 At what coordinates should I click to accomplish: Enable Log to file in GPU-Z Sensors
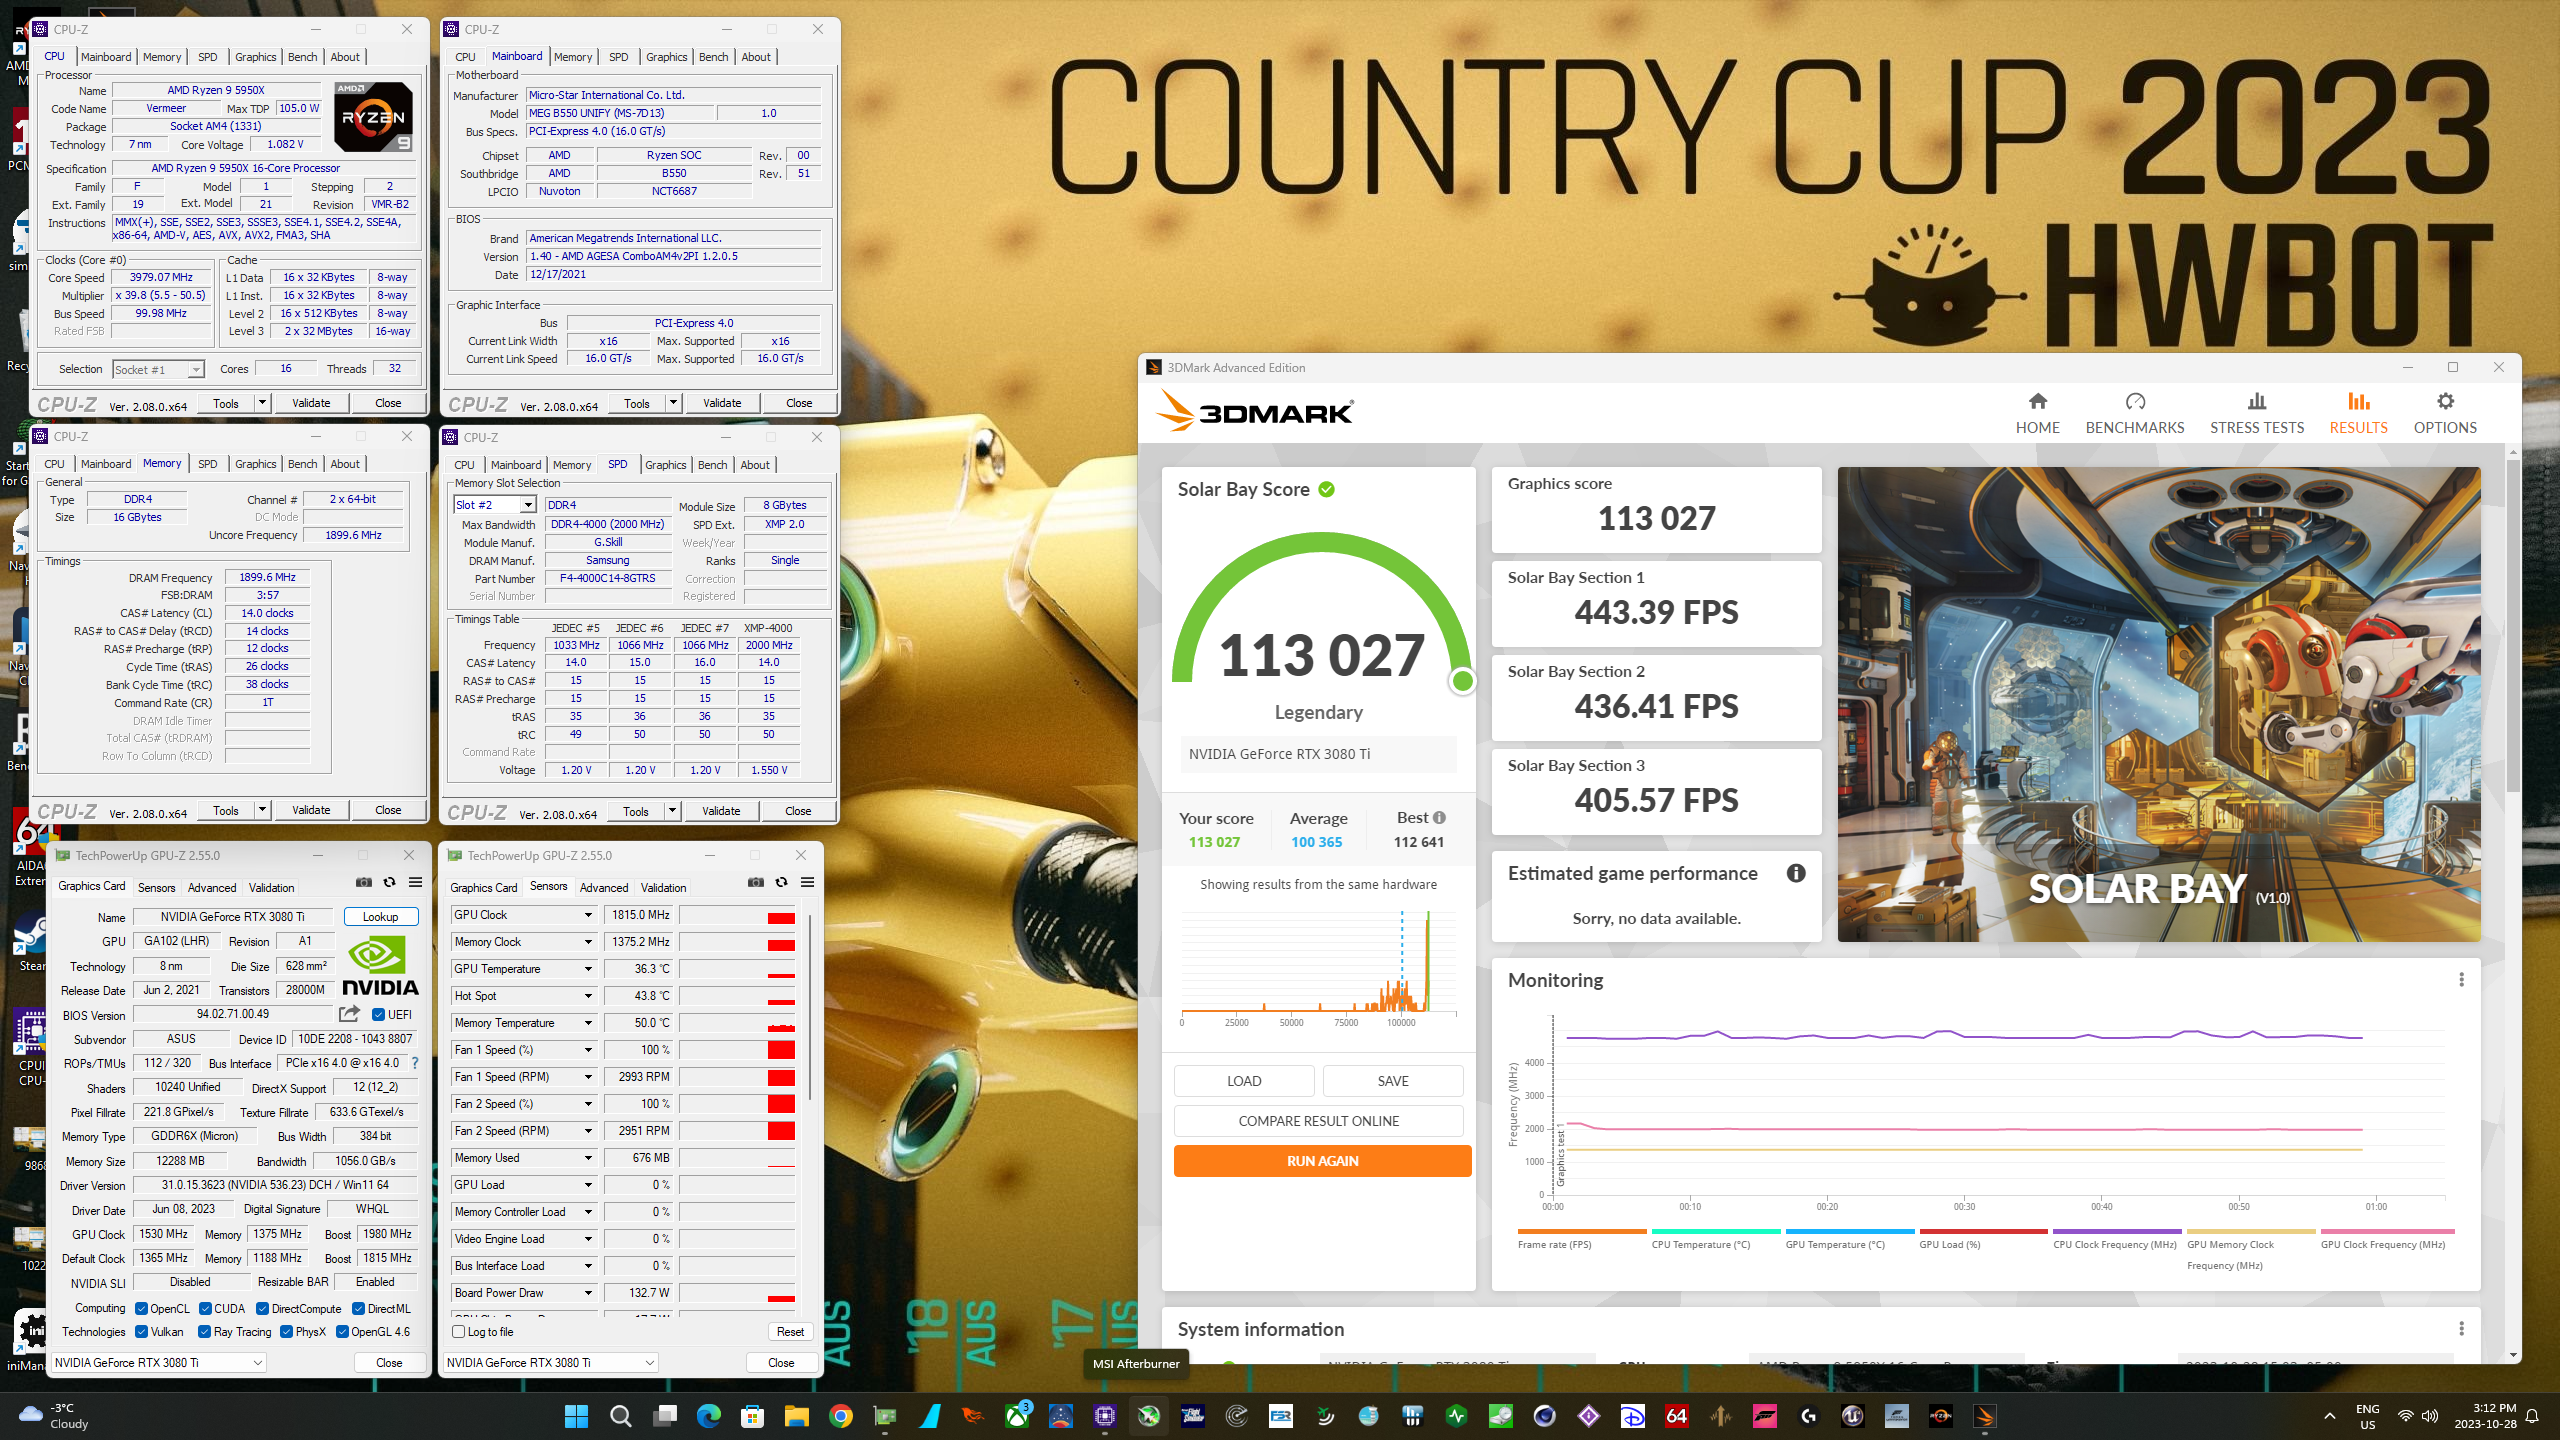coord(458,1332)
